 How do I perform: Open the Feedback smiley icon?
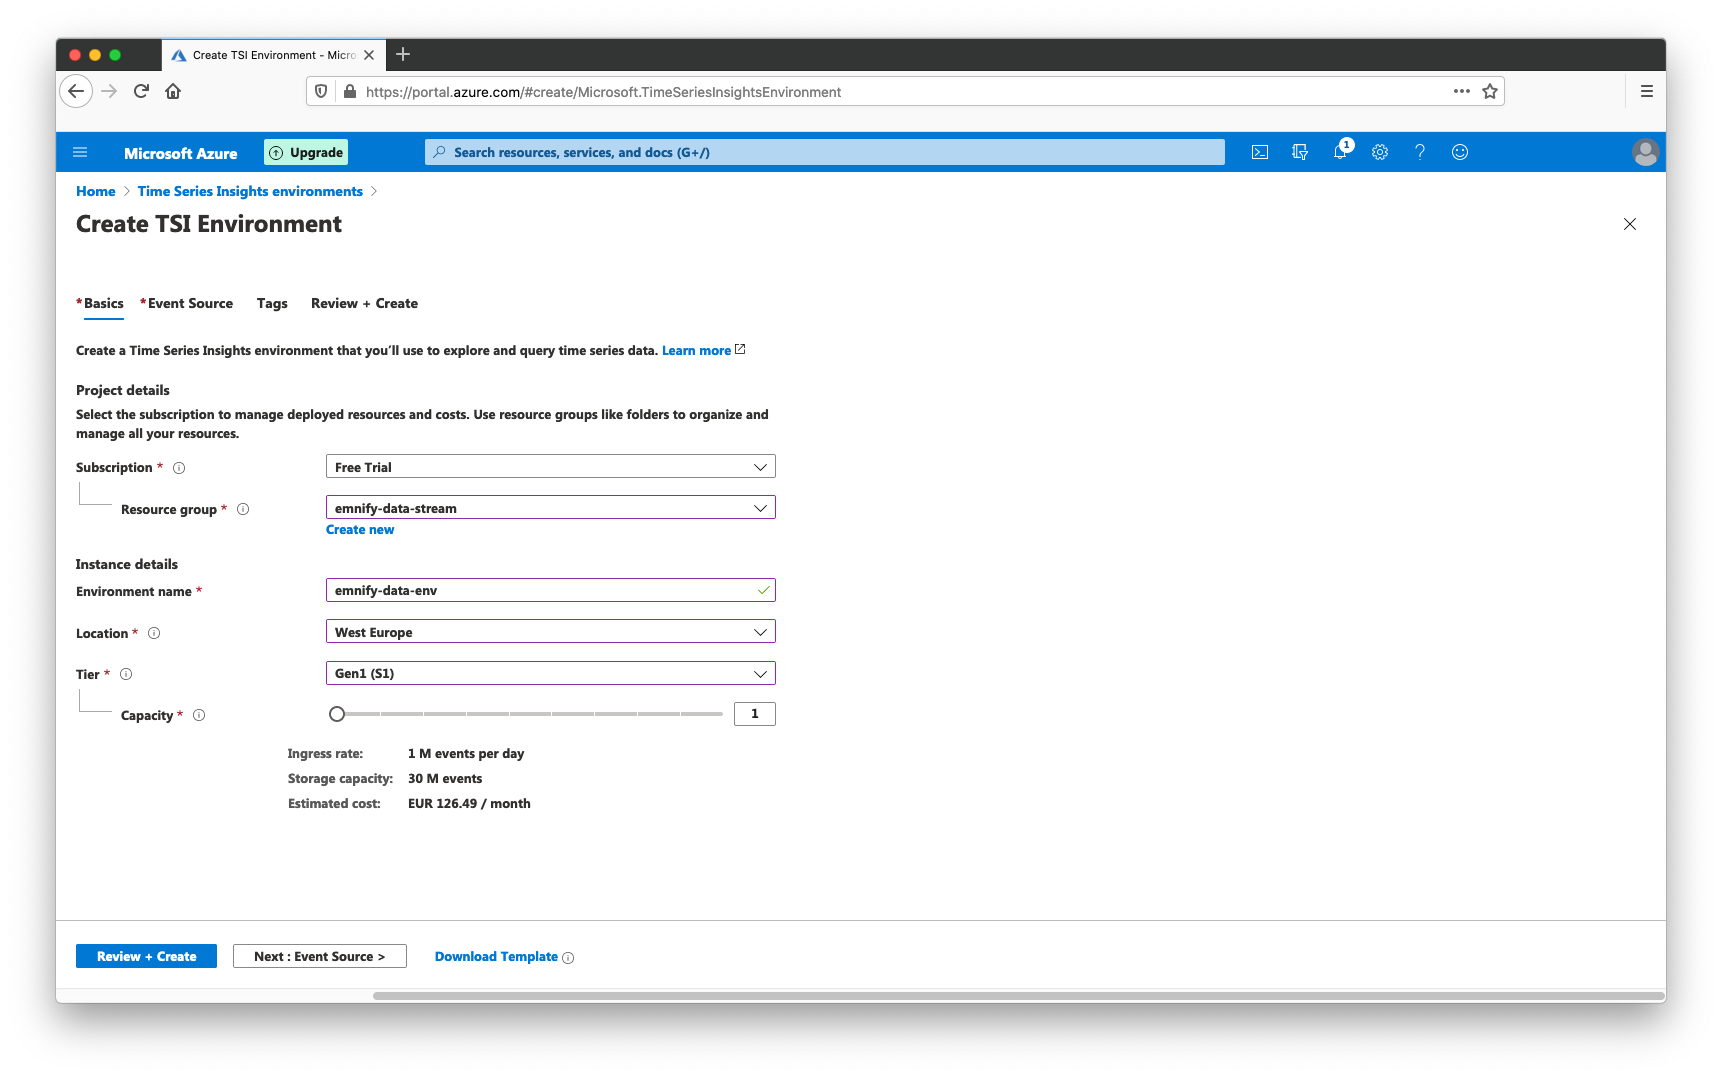1460,152
